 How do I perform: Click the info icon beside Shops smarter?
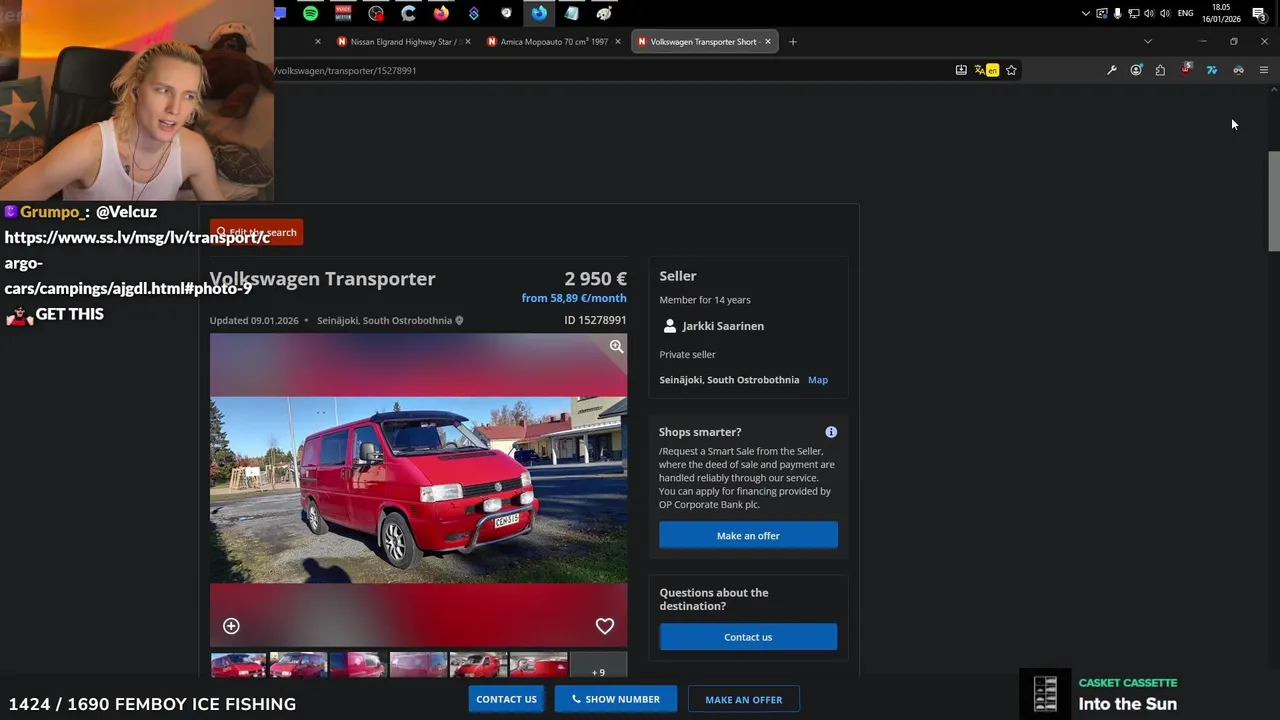pos(831,432)
